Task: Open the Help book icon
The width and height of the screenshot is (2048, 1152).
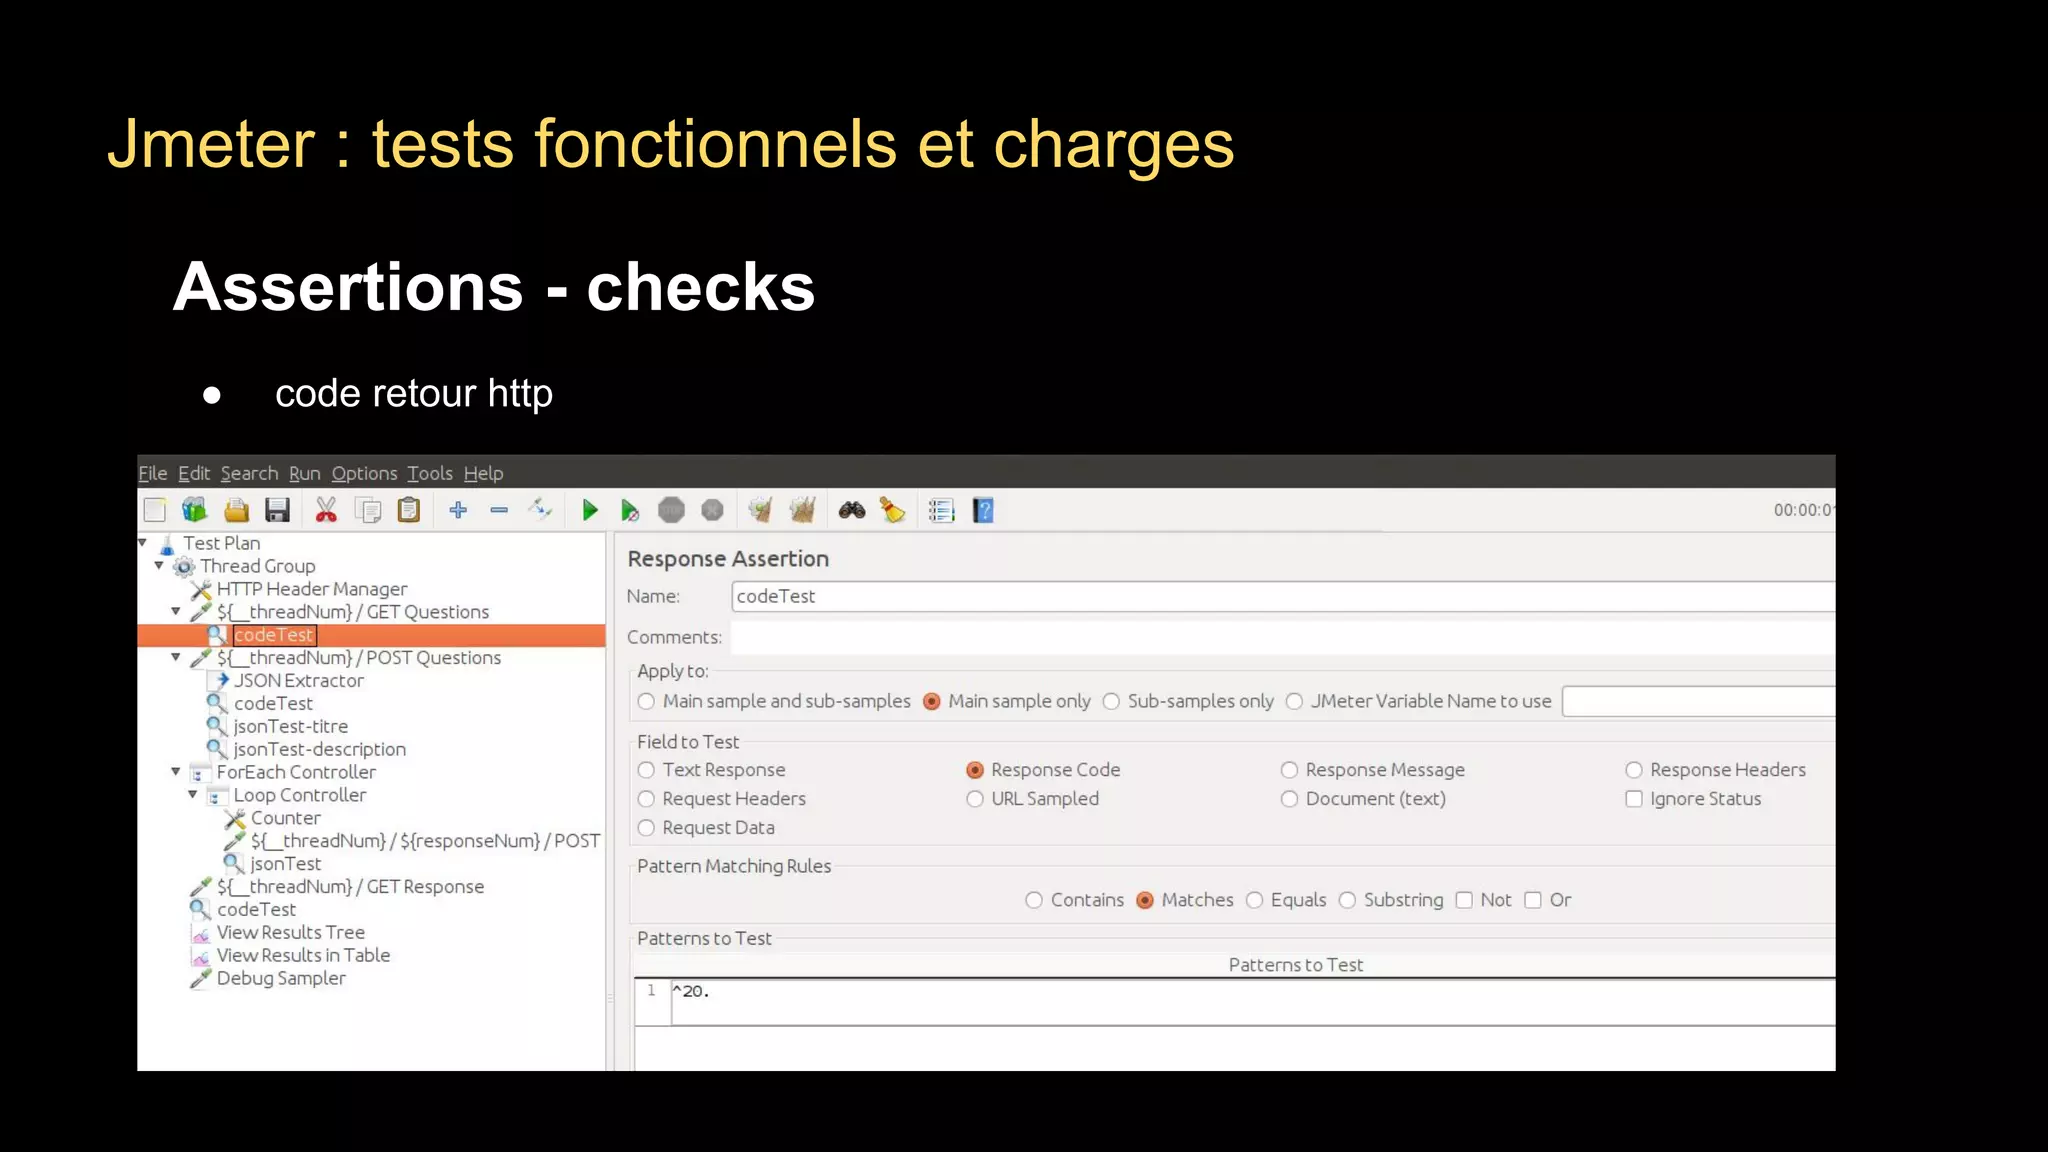Action: click(983, 511)
